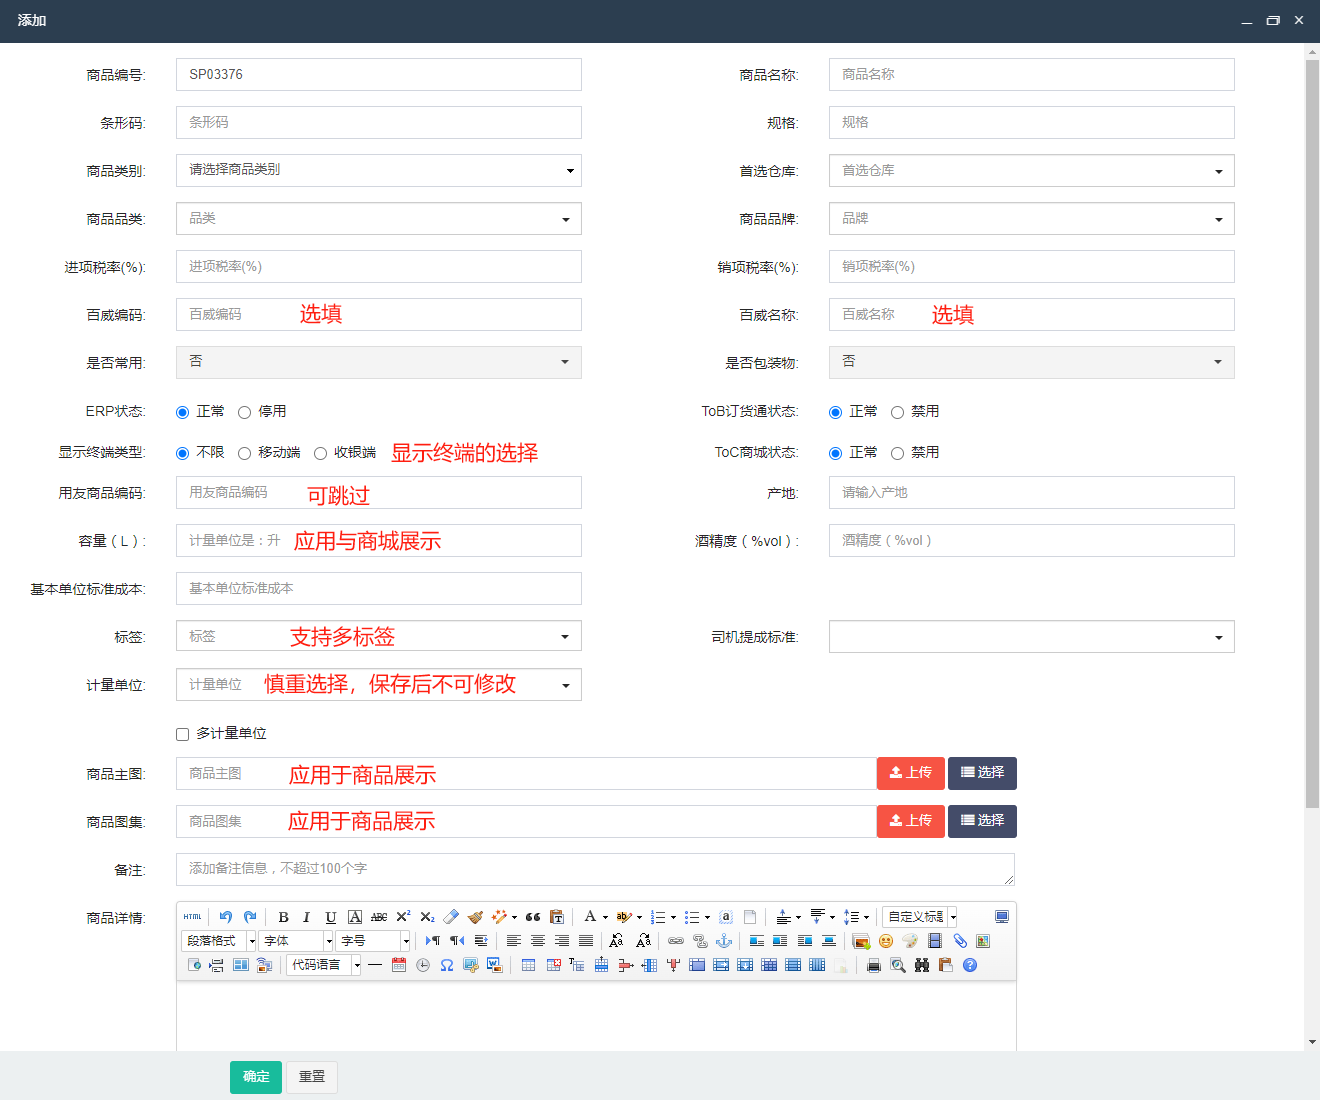
Task: Open the emoticon smiley picker
Action: [885, 941]
